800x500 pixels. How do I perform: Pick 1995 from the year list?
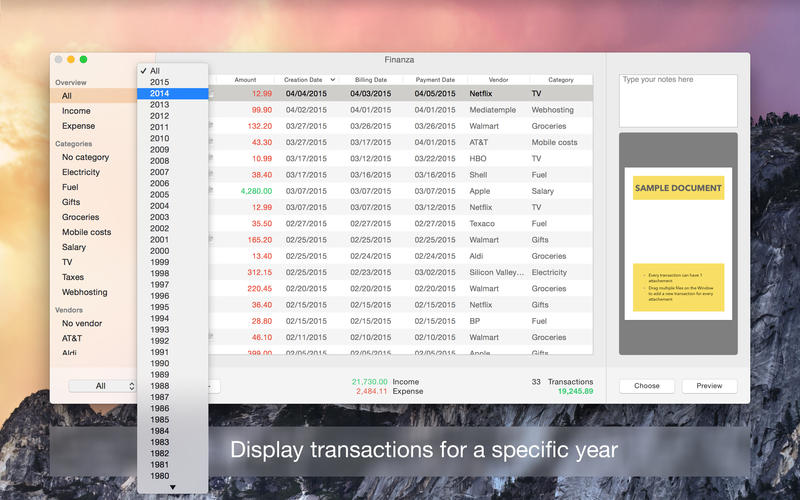[x=172, y=307]
